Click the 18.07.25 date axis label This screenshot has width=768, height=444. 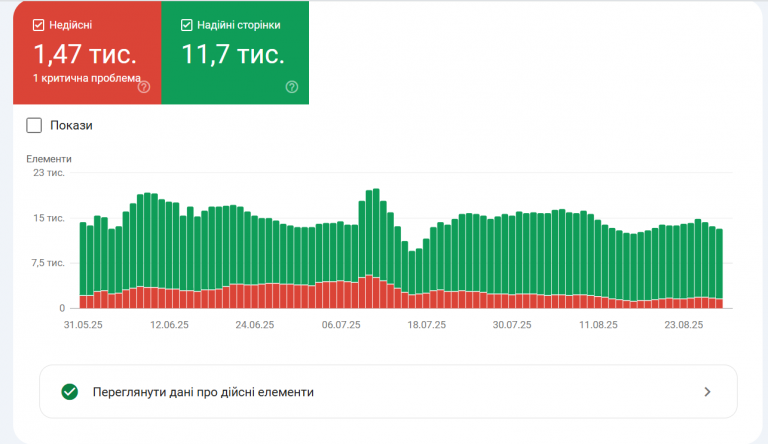427,325
